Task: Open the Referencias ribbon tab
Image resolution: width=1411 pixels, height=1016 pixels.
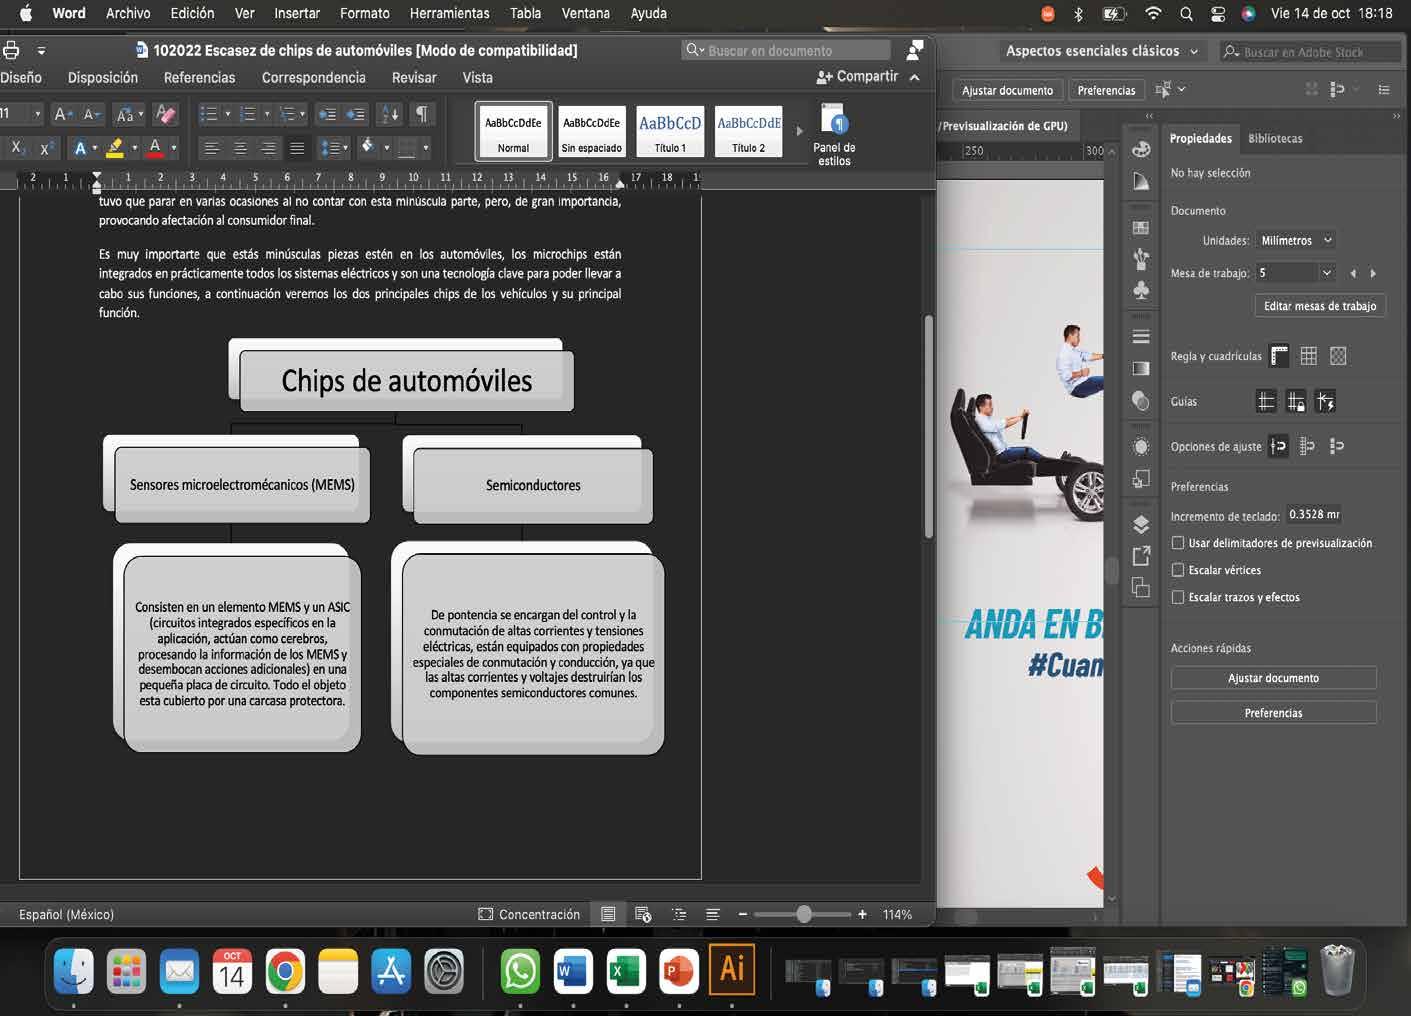Action: [199, 77]
